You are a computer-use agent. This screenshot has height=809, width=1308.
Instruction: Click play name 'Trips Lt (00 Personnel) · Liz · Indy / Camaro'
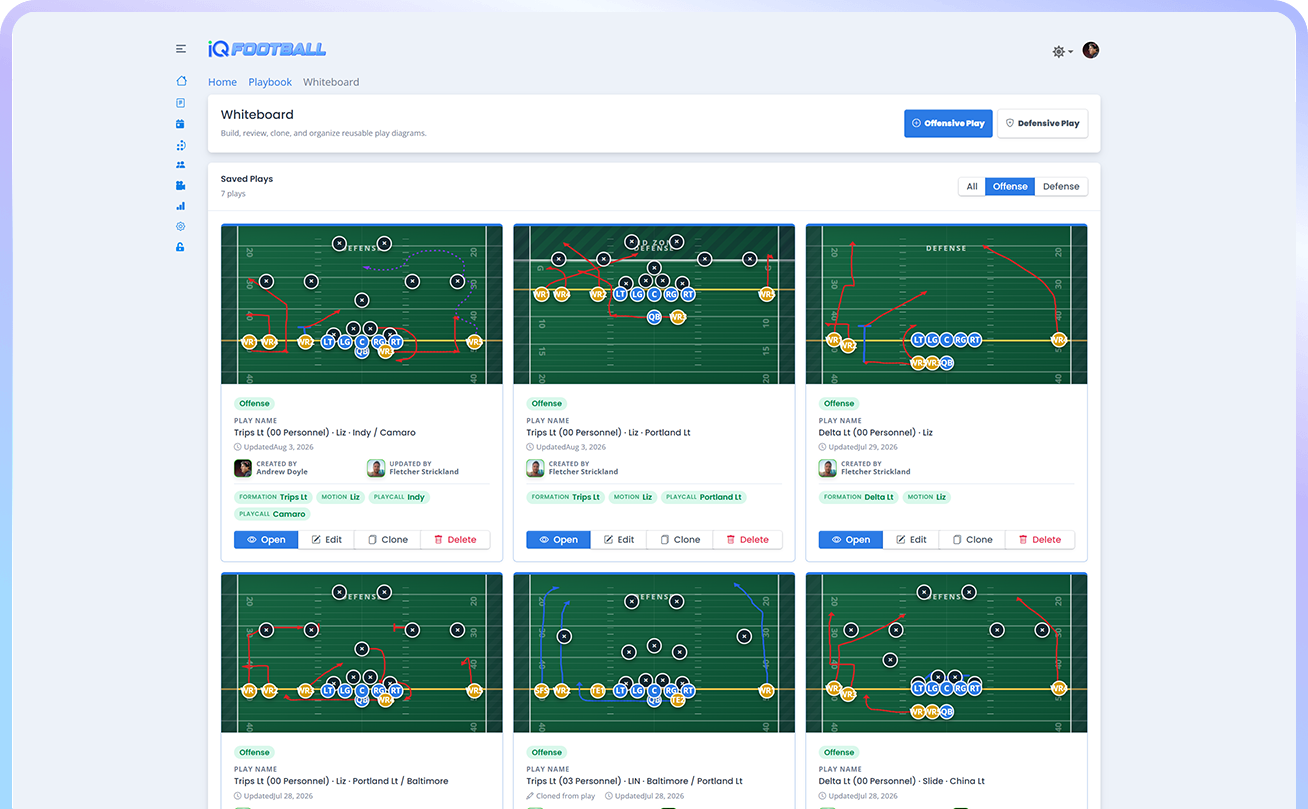325,433
